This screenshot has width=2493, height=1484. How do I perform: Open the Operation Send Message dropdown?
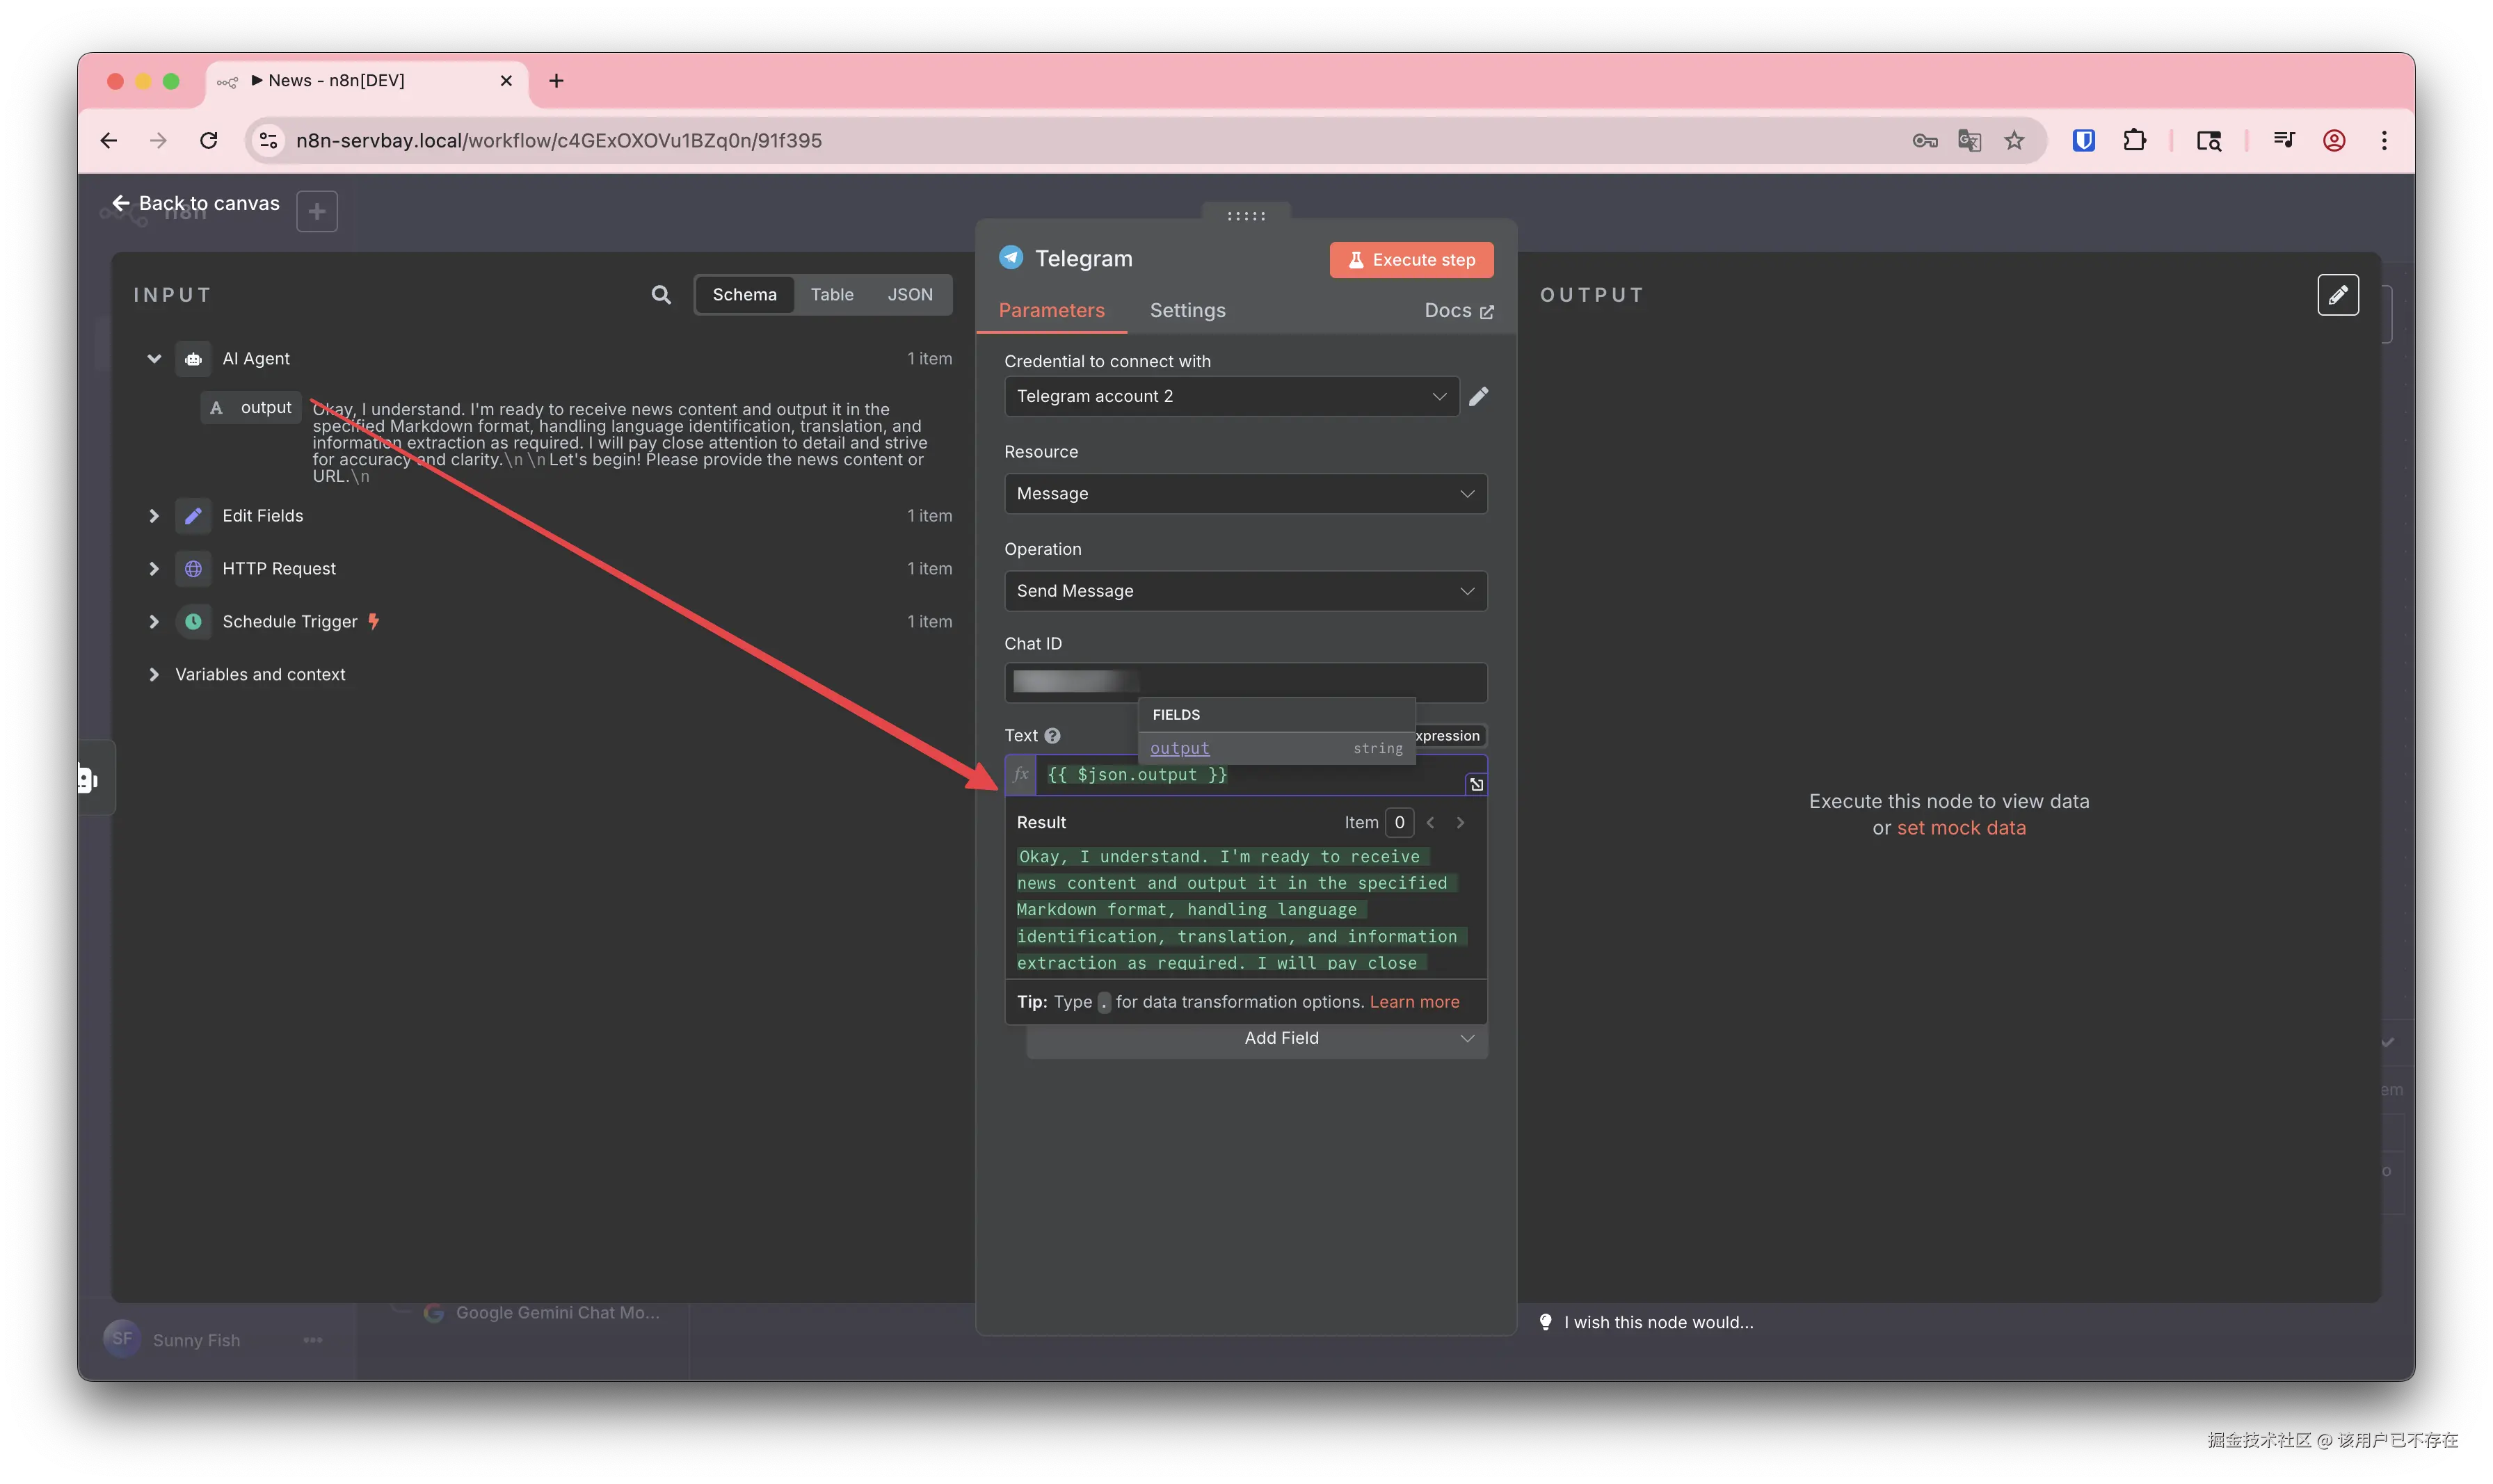[x=1245, y=591]
